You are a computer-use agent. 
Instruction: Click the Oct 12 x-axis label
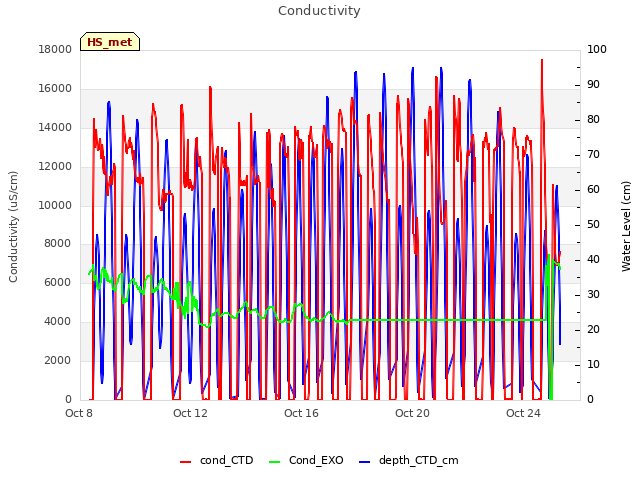point(190,413)
